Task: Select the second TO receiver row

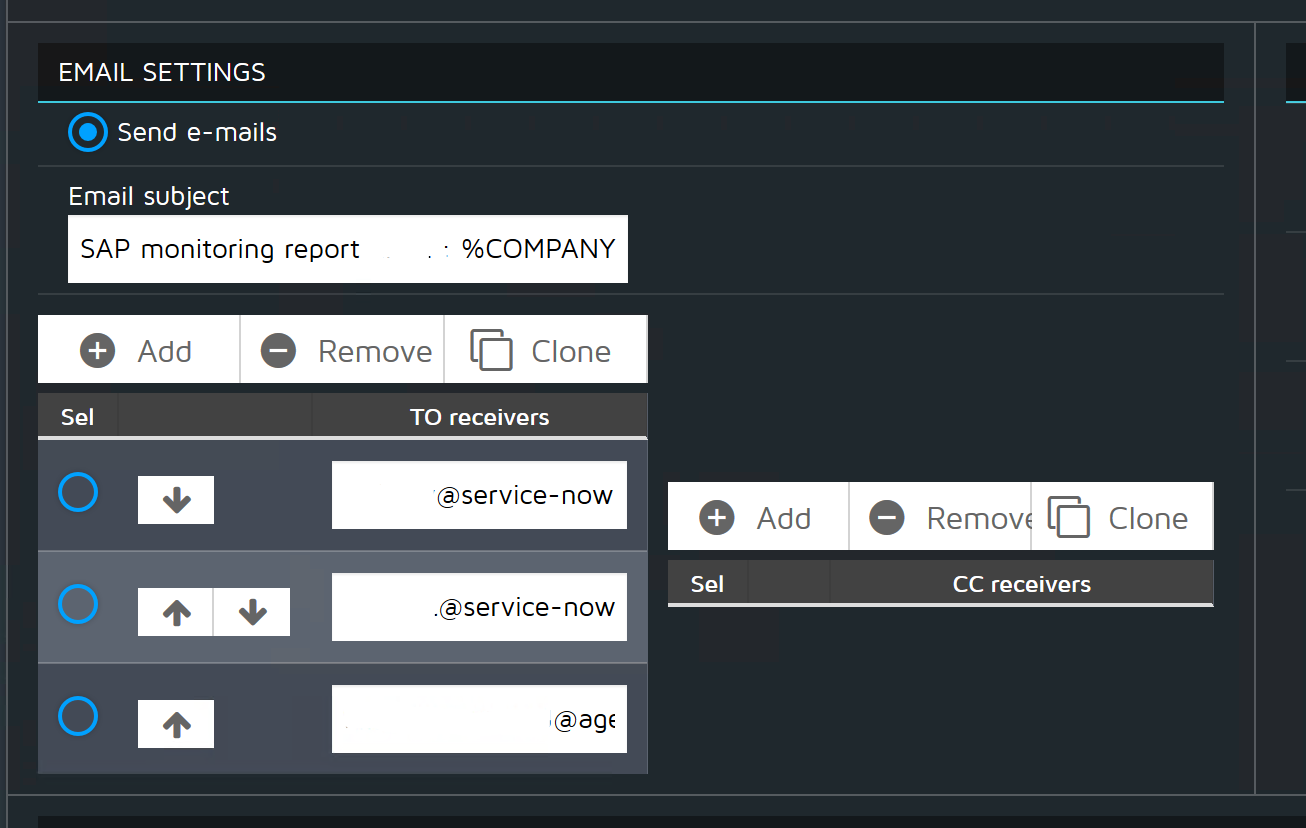Action: pos(78,605)
